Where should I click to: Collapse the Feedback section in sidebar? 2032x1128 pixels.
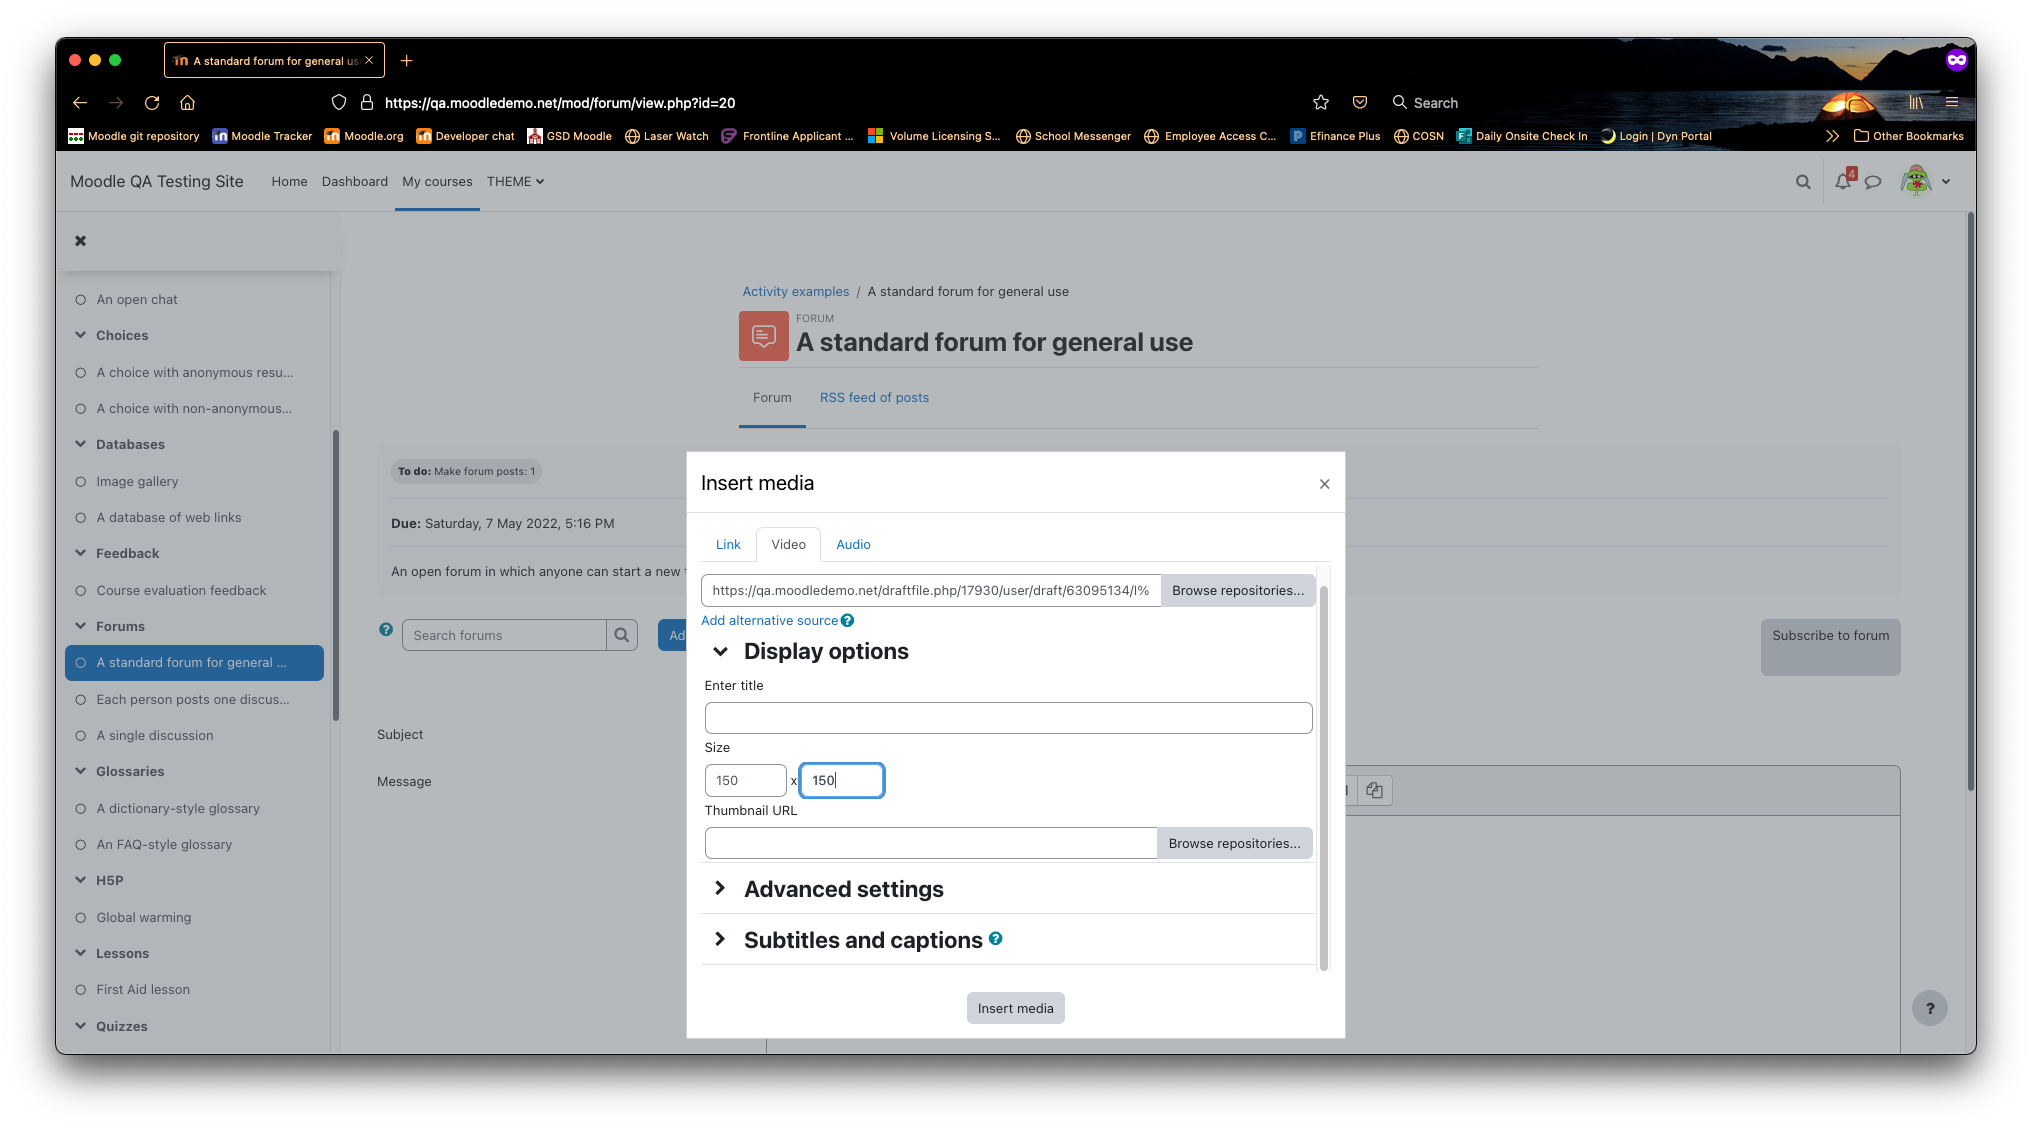81,553
